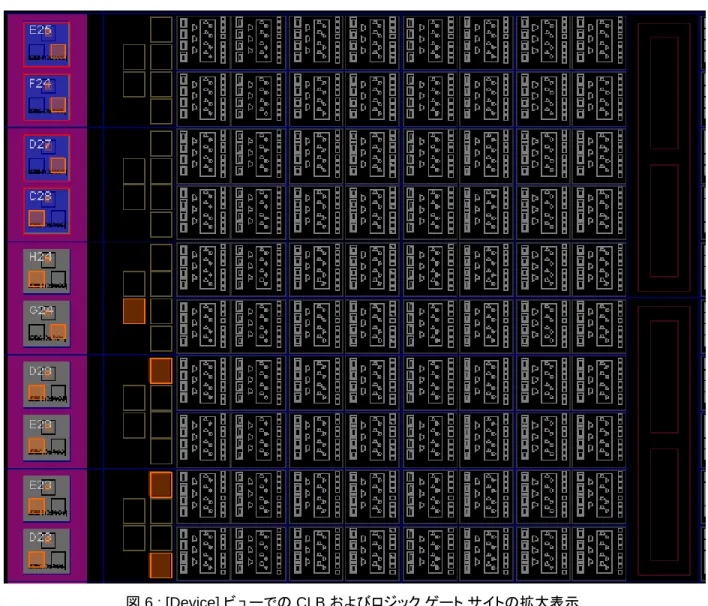This screenshot has height=606, width=708.
Task: Click orange-highlighted cell inside D27 pad
Action: point(58,165)
